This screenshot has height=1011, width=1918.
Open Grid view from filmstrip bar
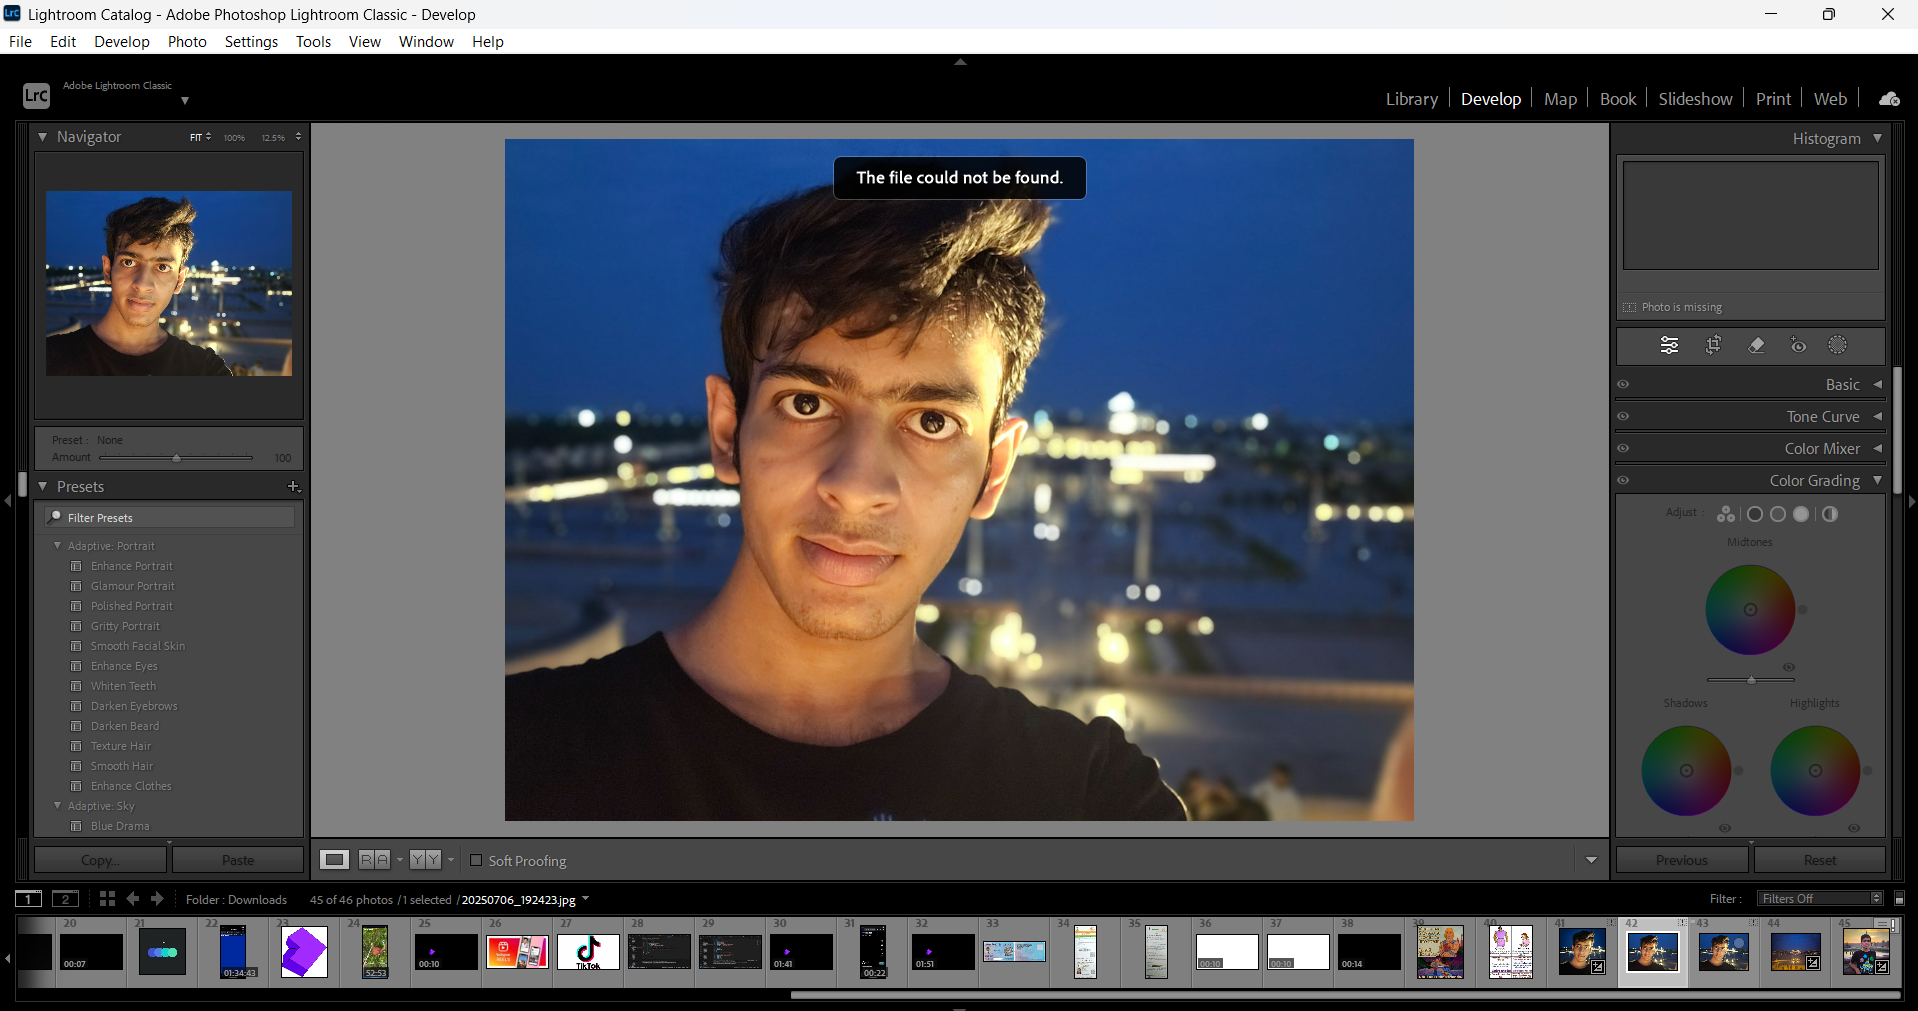(107, 899)
